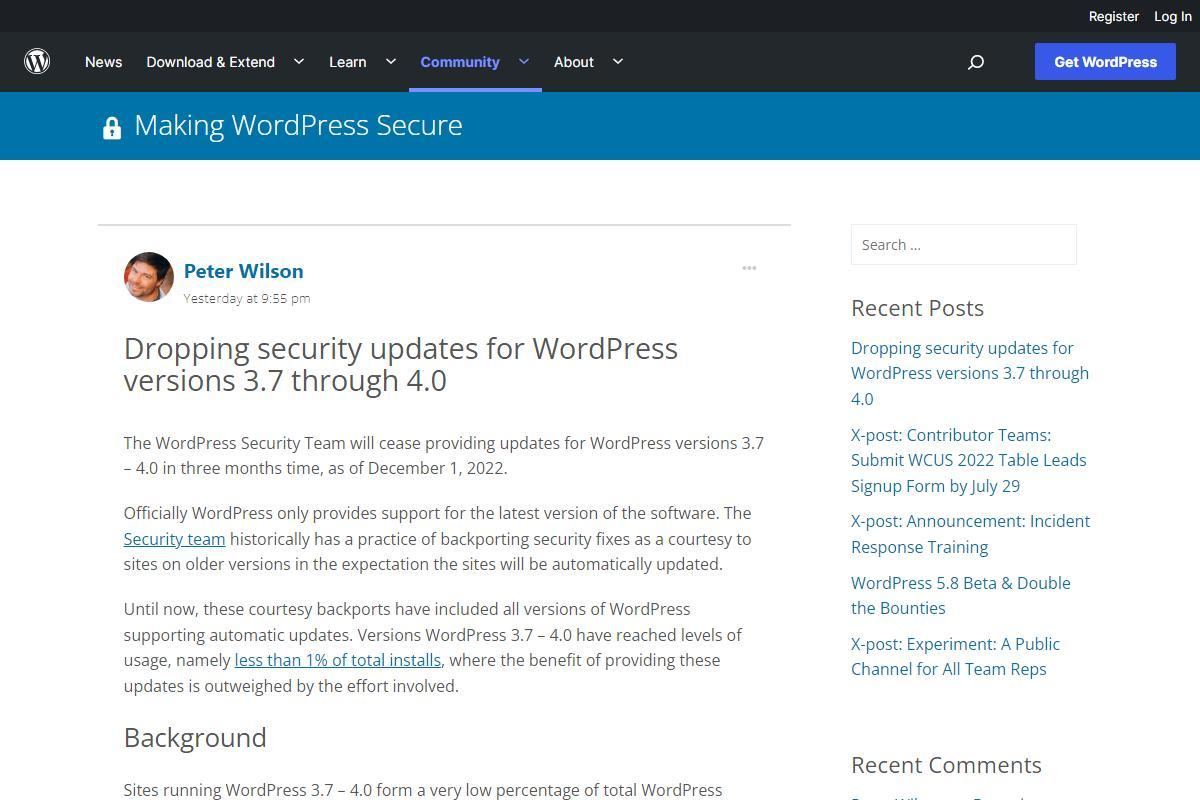The height and width of the screenshot is (800, 1200).
Task: Open recent post WordPress 5.8 Beta & Double the Bounties
Action: point(961,595)
